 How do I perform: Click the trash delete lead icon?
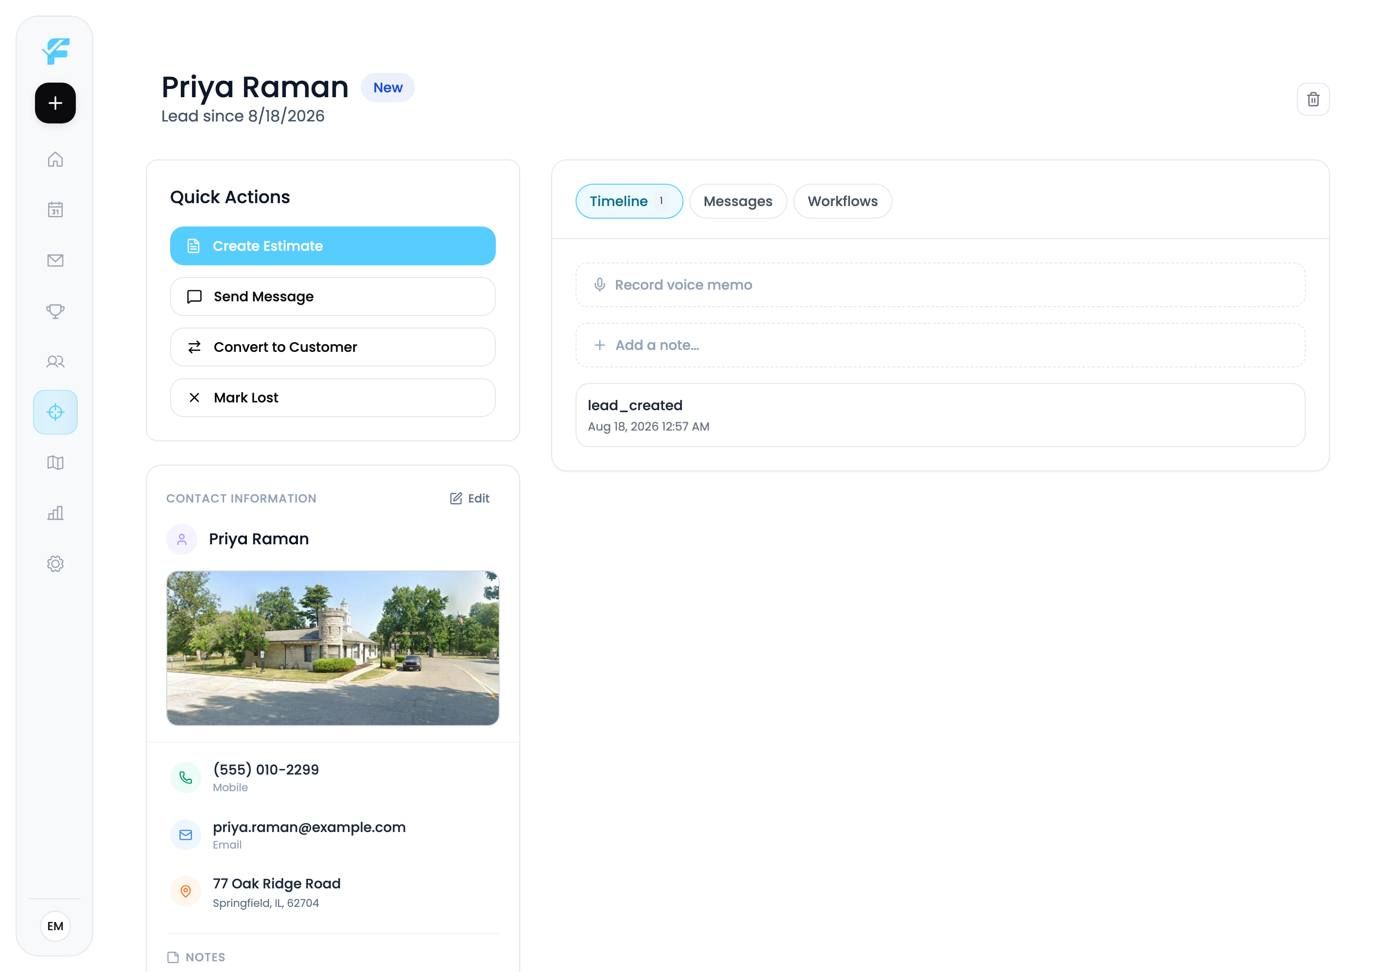click(x=1313, y=99)
